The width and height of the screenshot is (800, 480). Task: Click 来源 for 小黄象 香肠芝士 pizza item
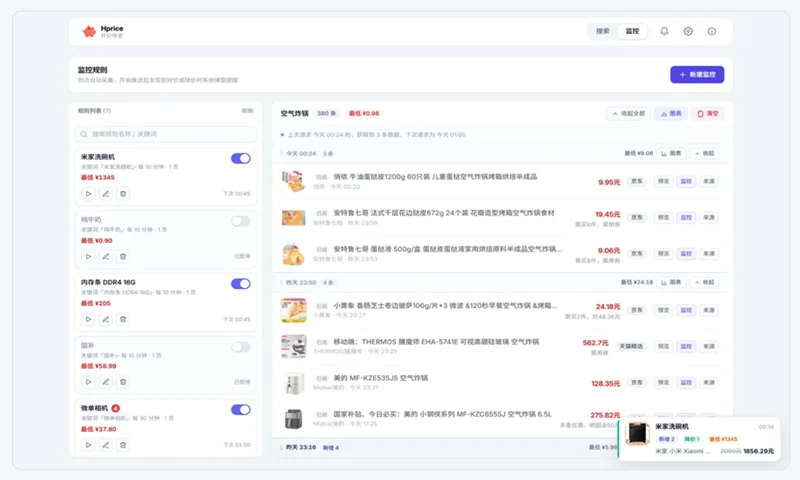709,311
